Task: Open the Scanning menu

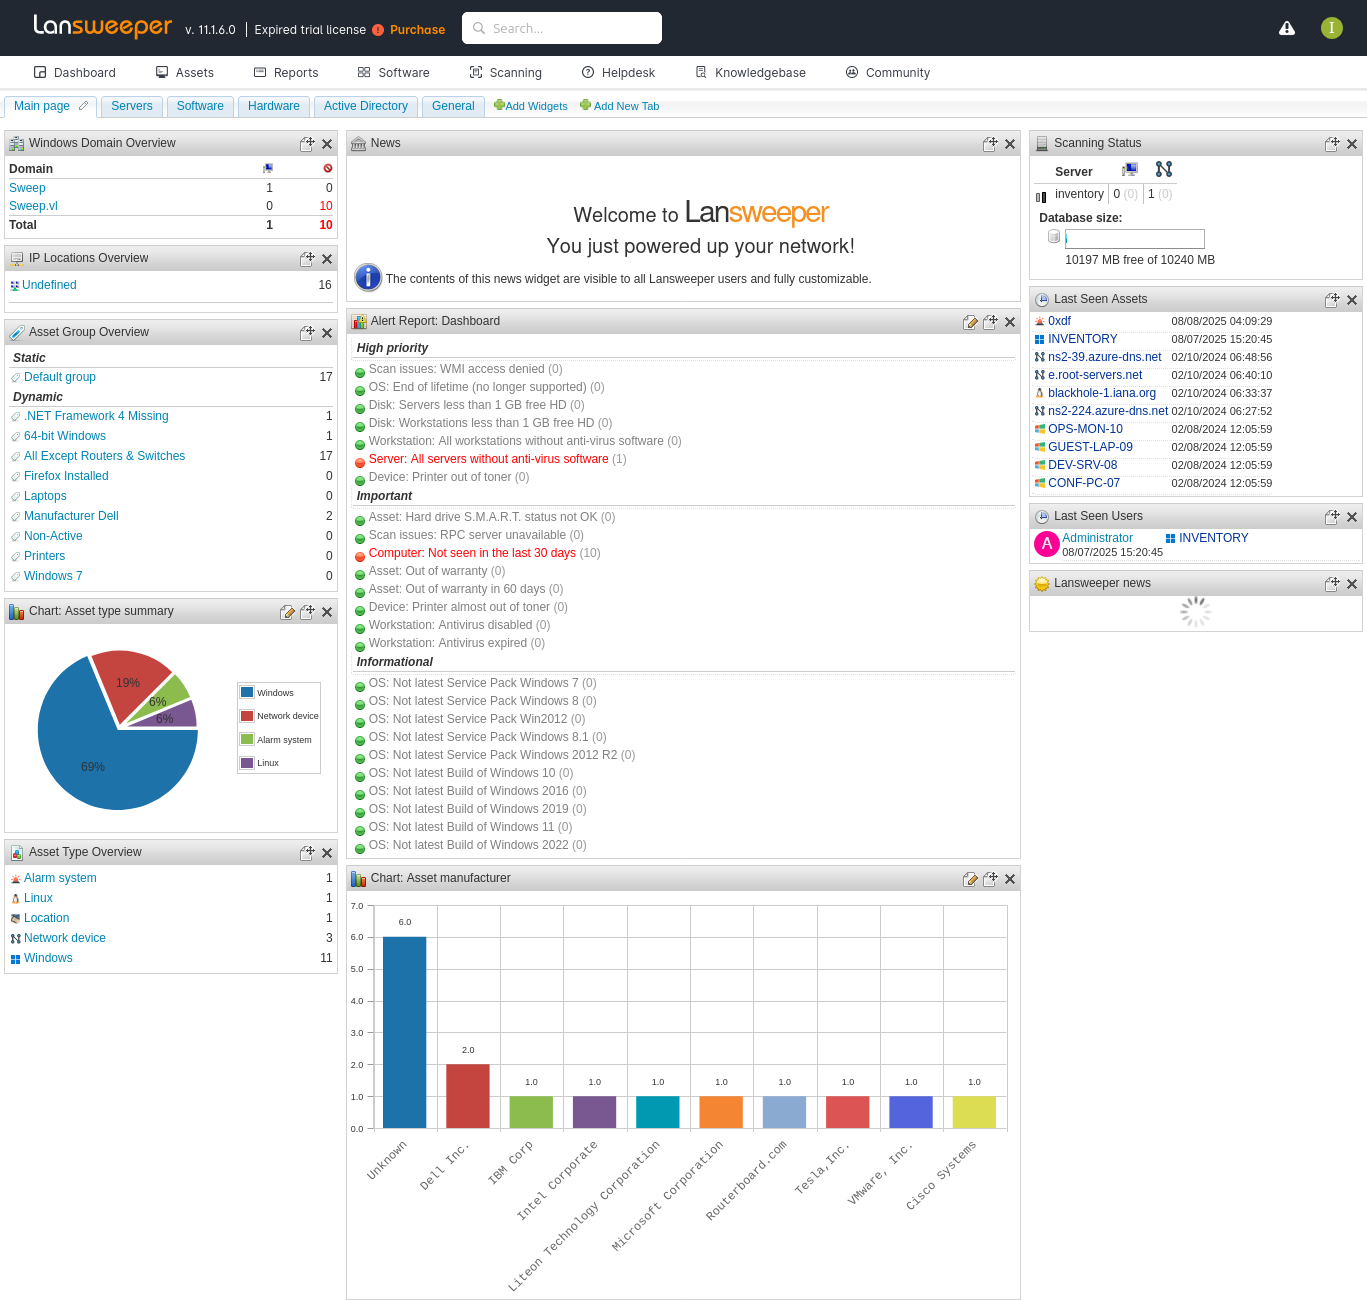Action: tap(506, 73)
